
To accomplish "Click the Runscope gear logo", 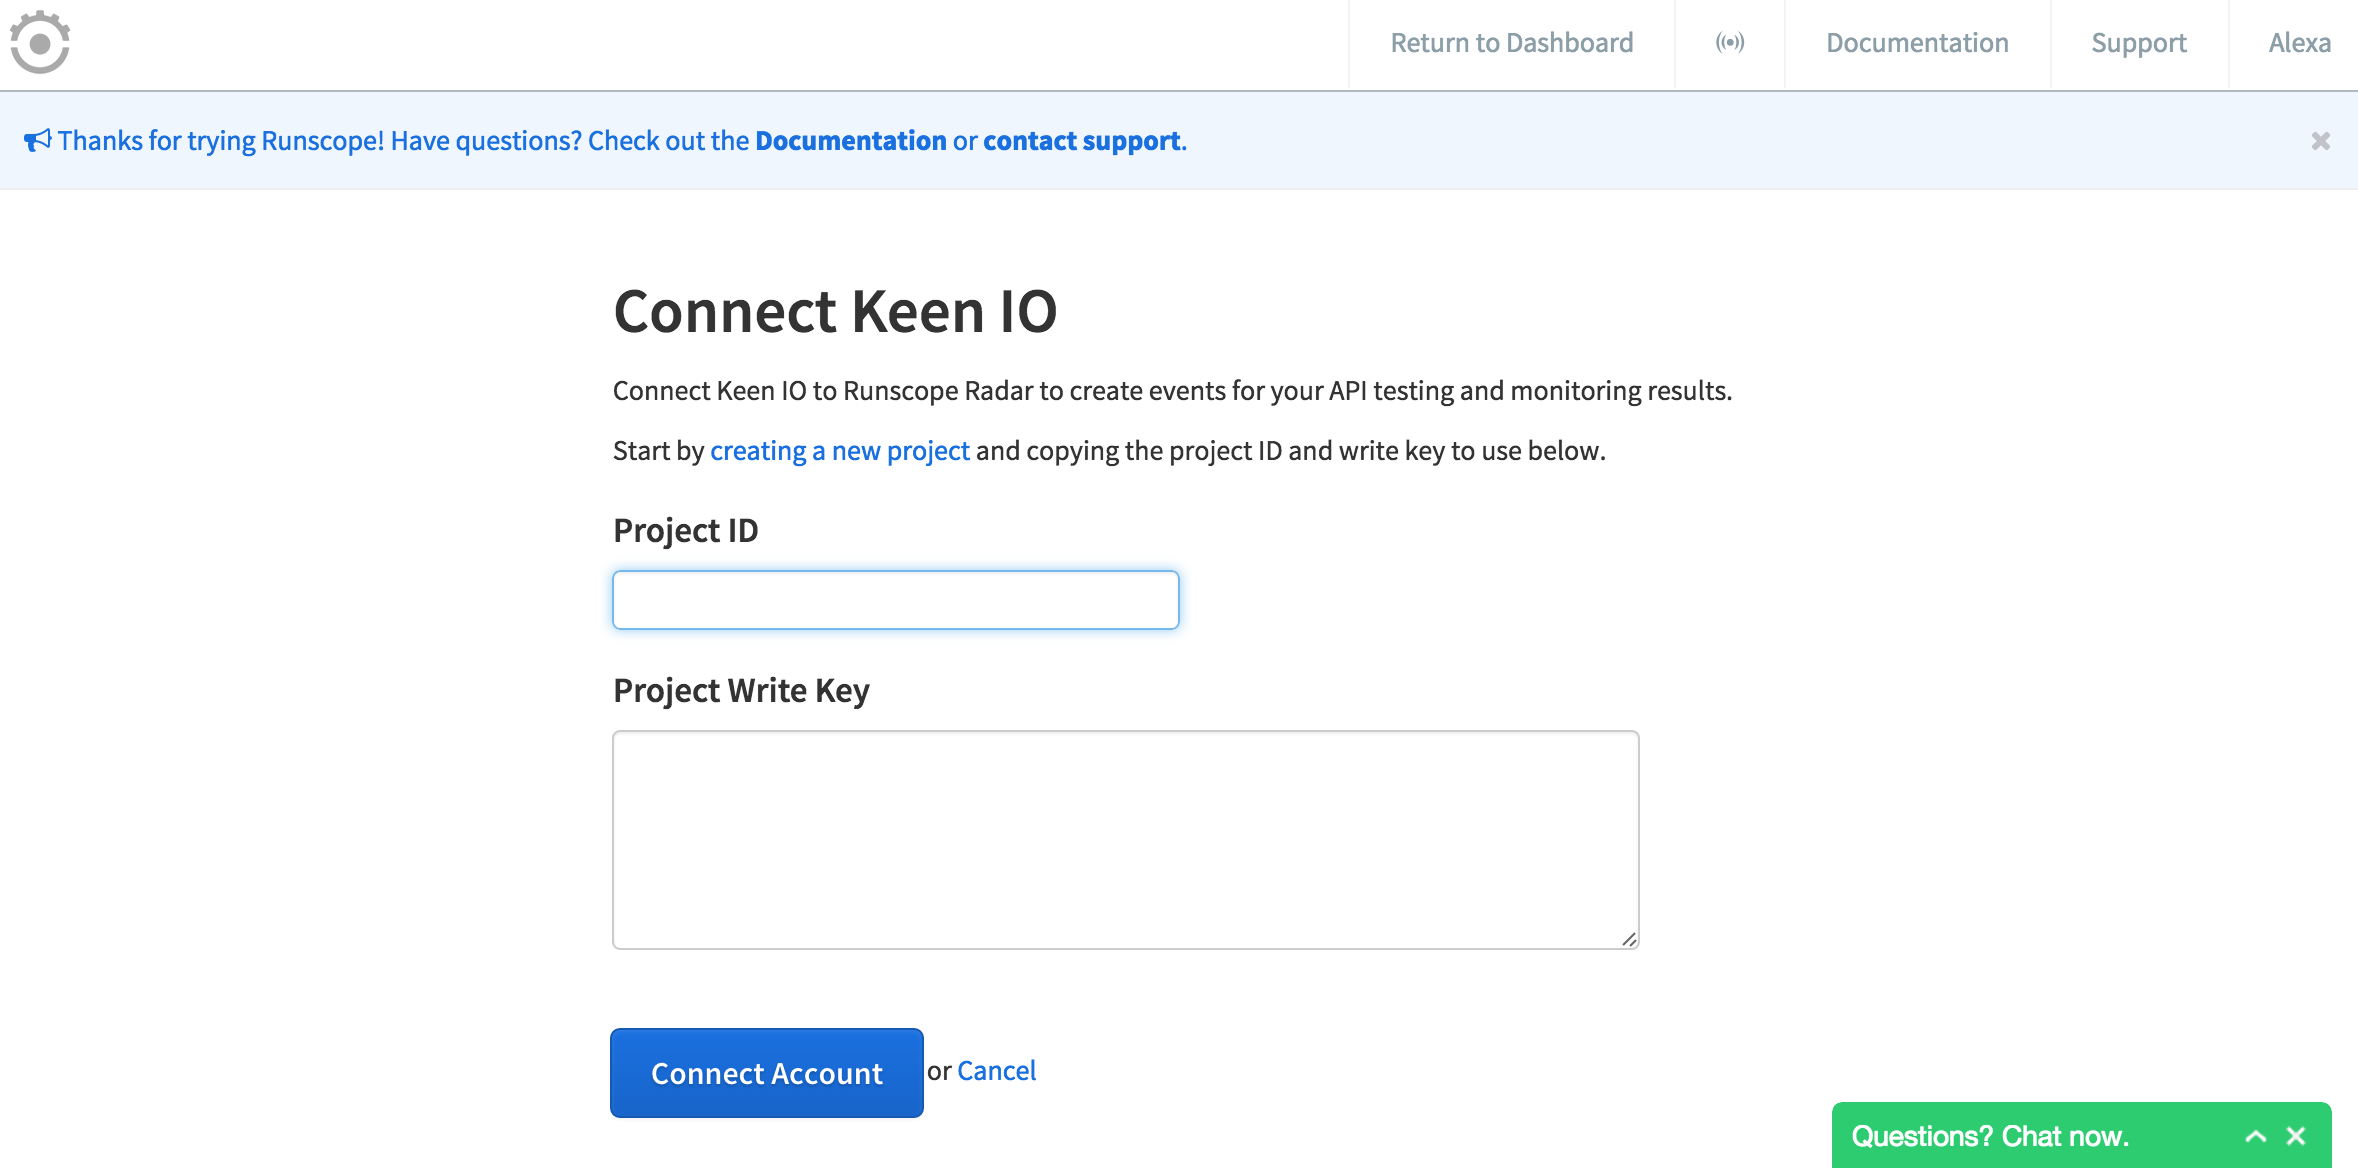I will [x=40, y=42].
